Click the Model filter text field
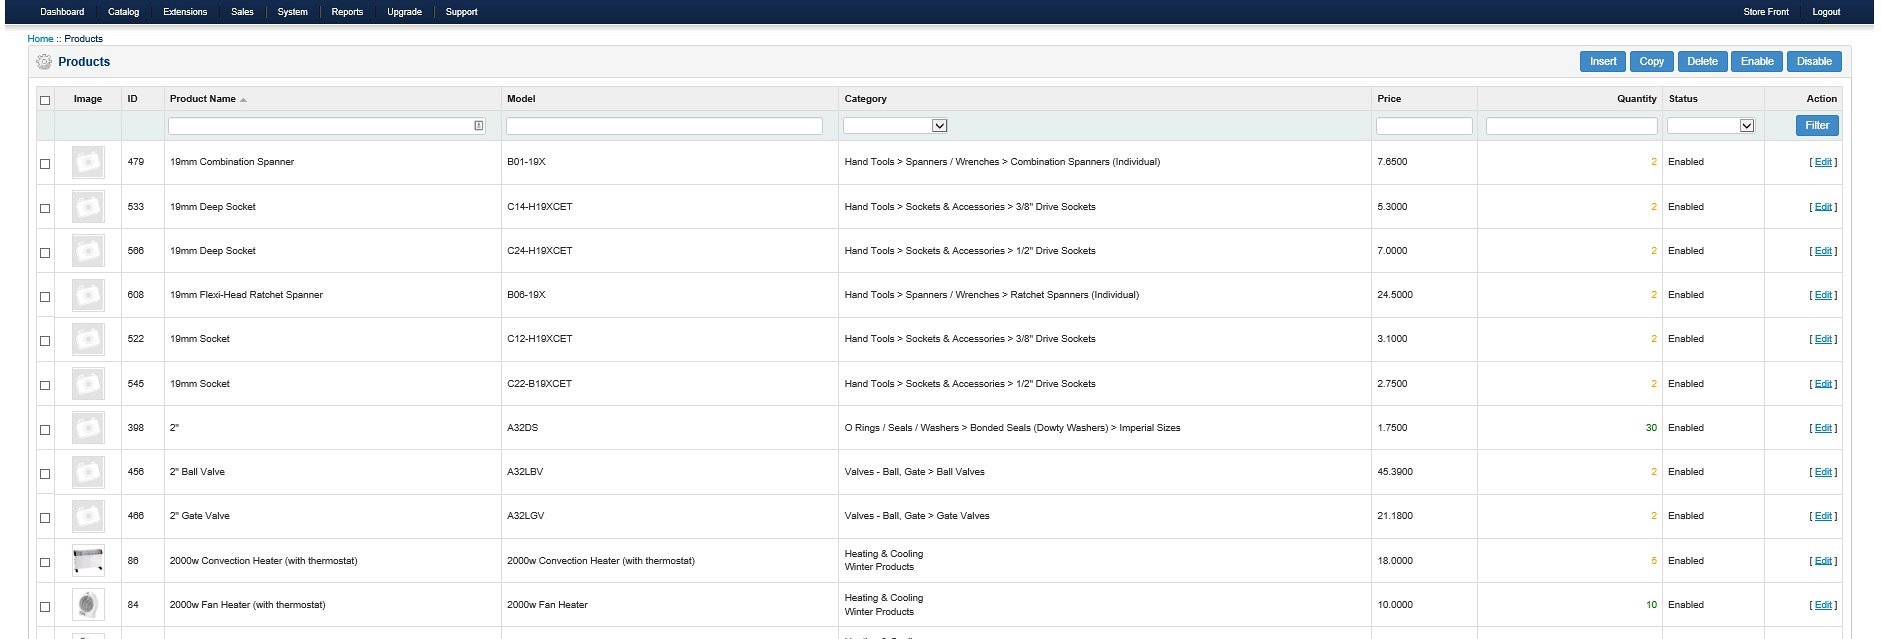Screen dimensions: 1881x639 pos(664,126)
